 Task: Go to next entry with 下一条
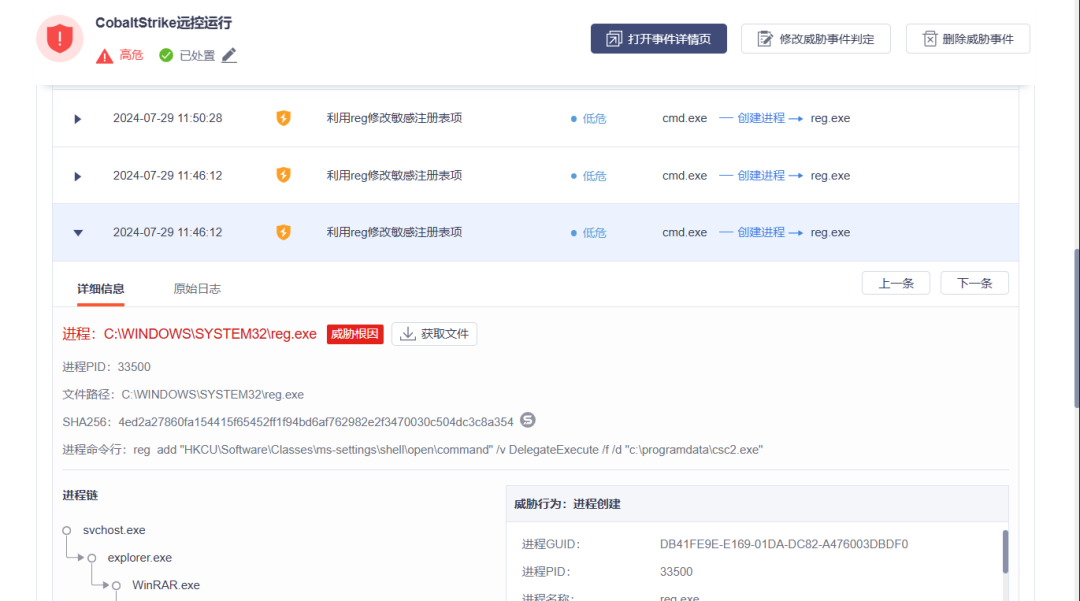974,283
